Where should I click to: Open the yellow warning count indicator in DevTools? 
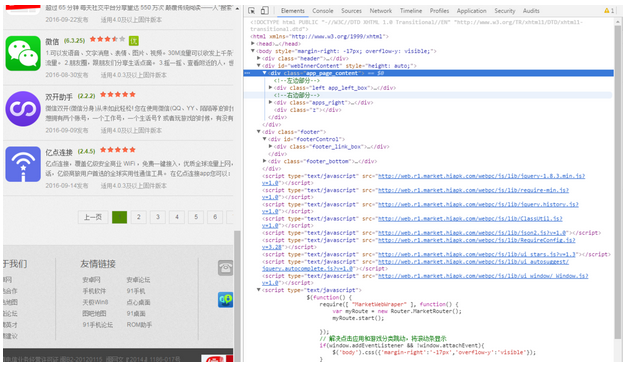pyautogui.click(x=609, y=11)
